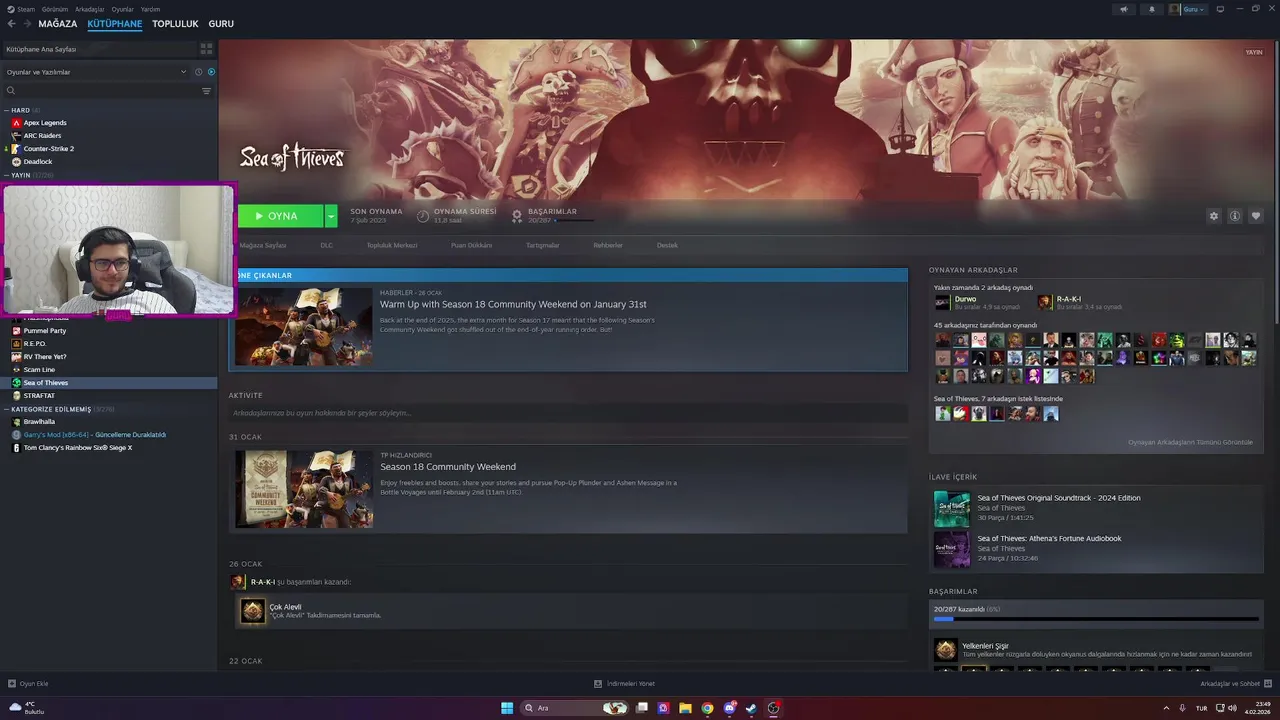Open the Yardım menu
Screen dimensions: 1280x720
click(x=150, y=9)
